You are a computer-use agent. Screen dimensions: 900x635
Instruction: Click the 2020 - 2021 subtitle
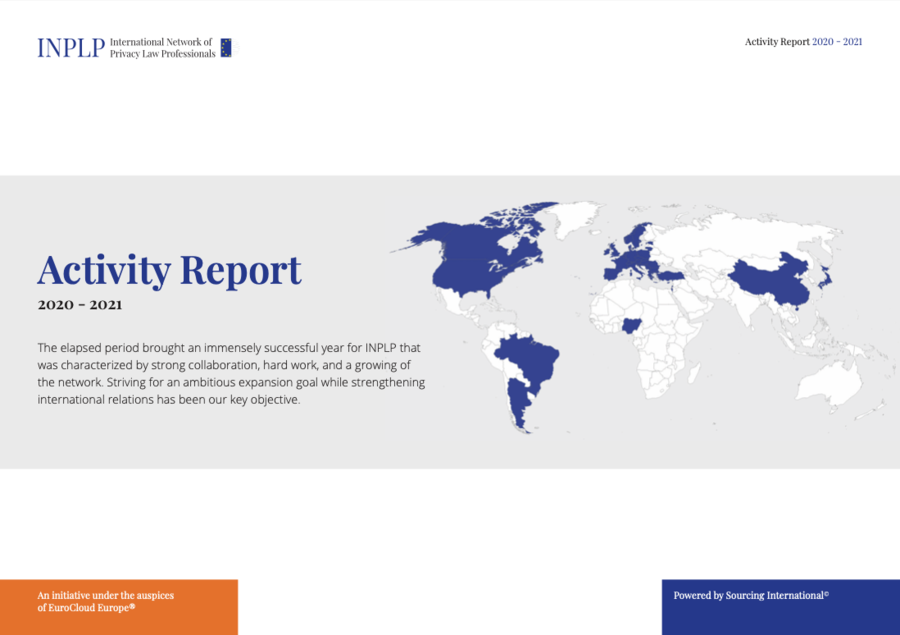pos(80,305)
